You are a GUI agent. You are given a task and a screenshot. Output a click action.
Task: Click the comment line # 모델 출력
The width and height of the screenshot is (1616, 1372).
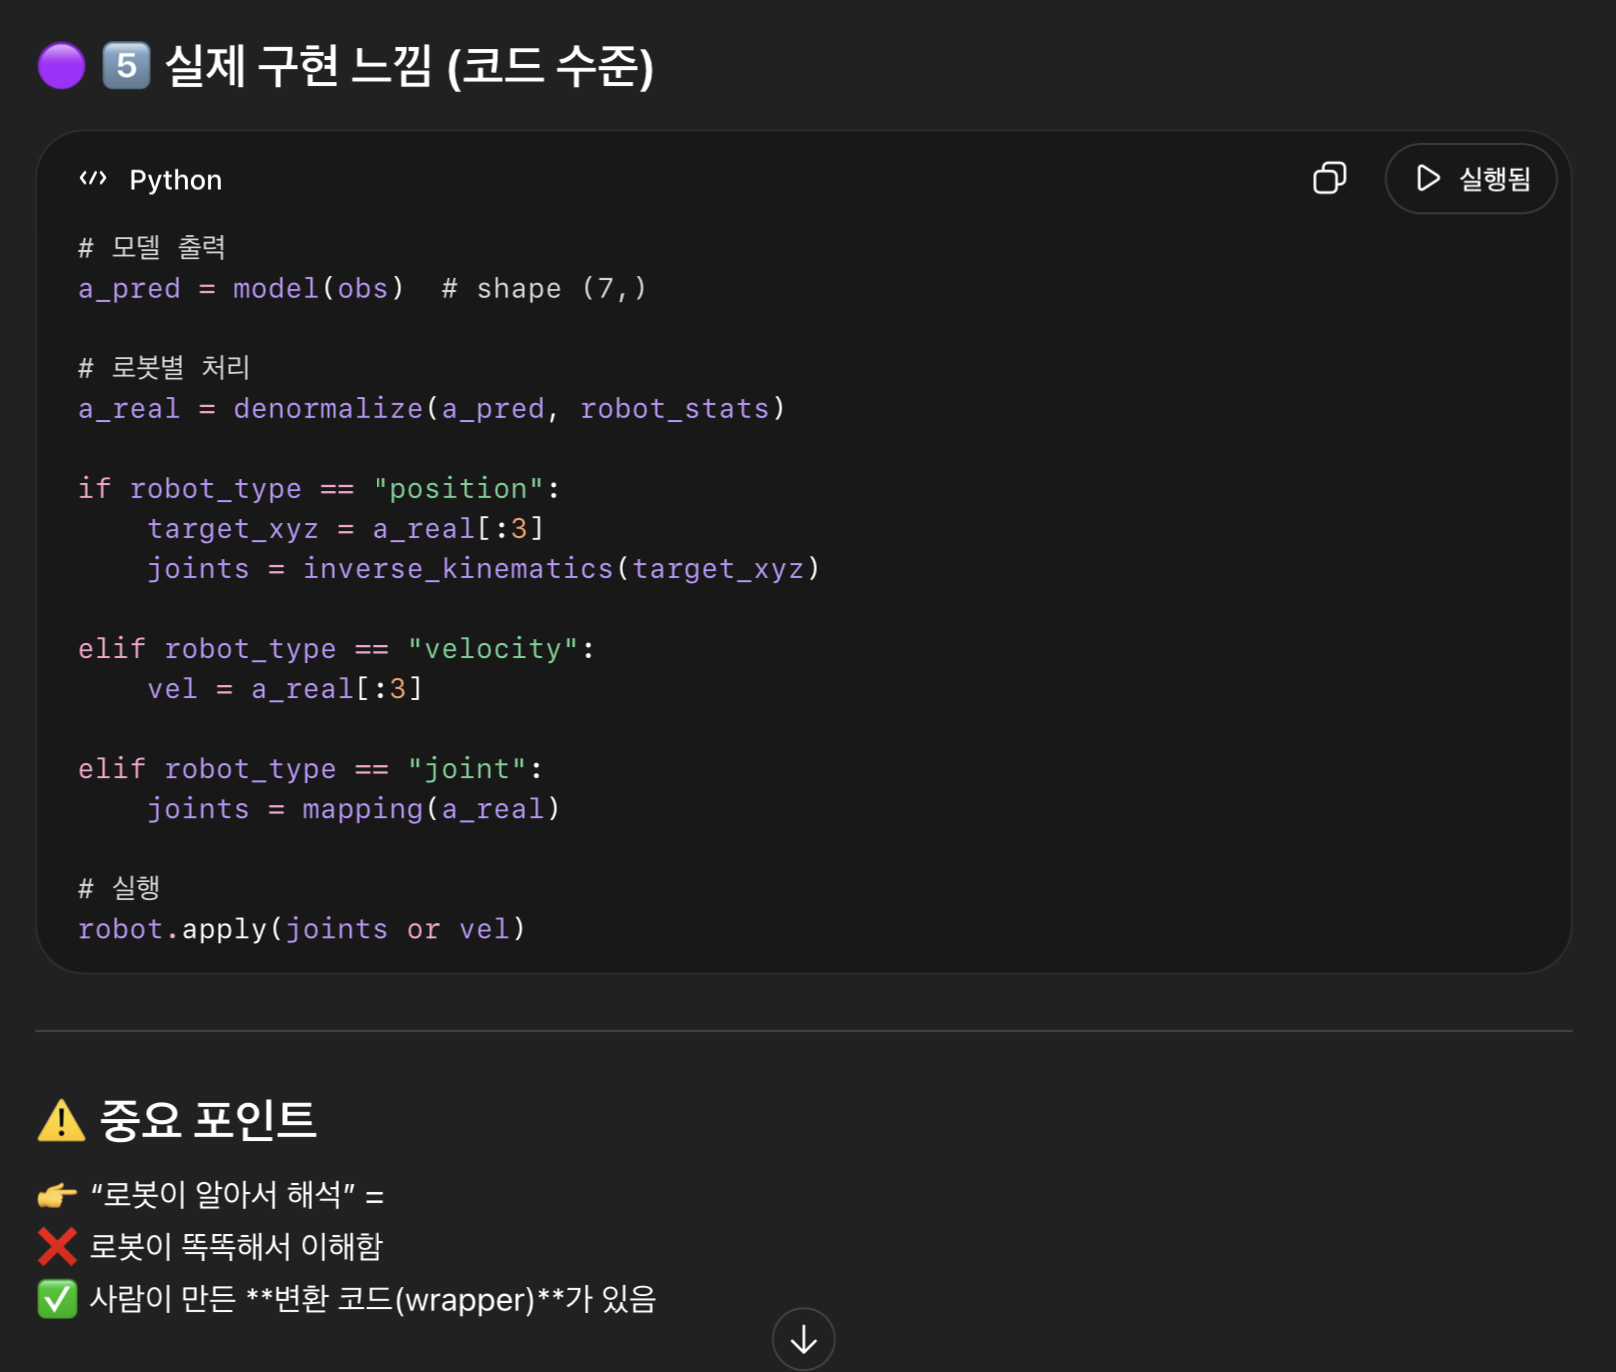(x=152, y=247)
